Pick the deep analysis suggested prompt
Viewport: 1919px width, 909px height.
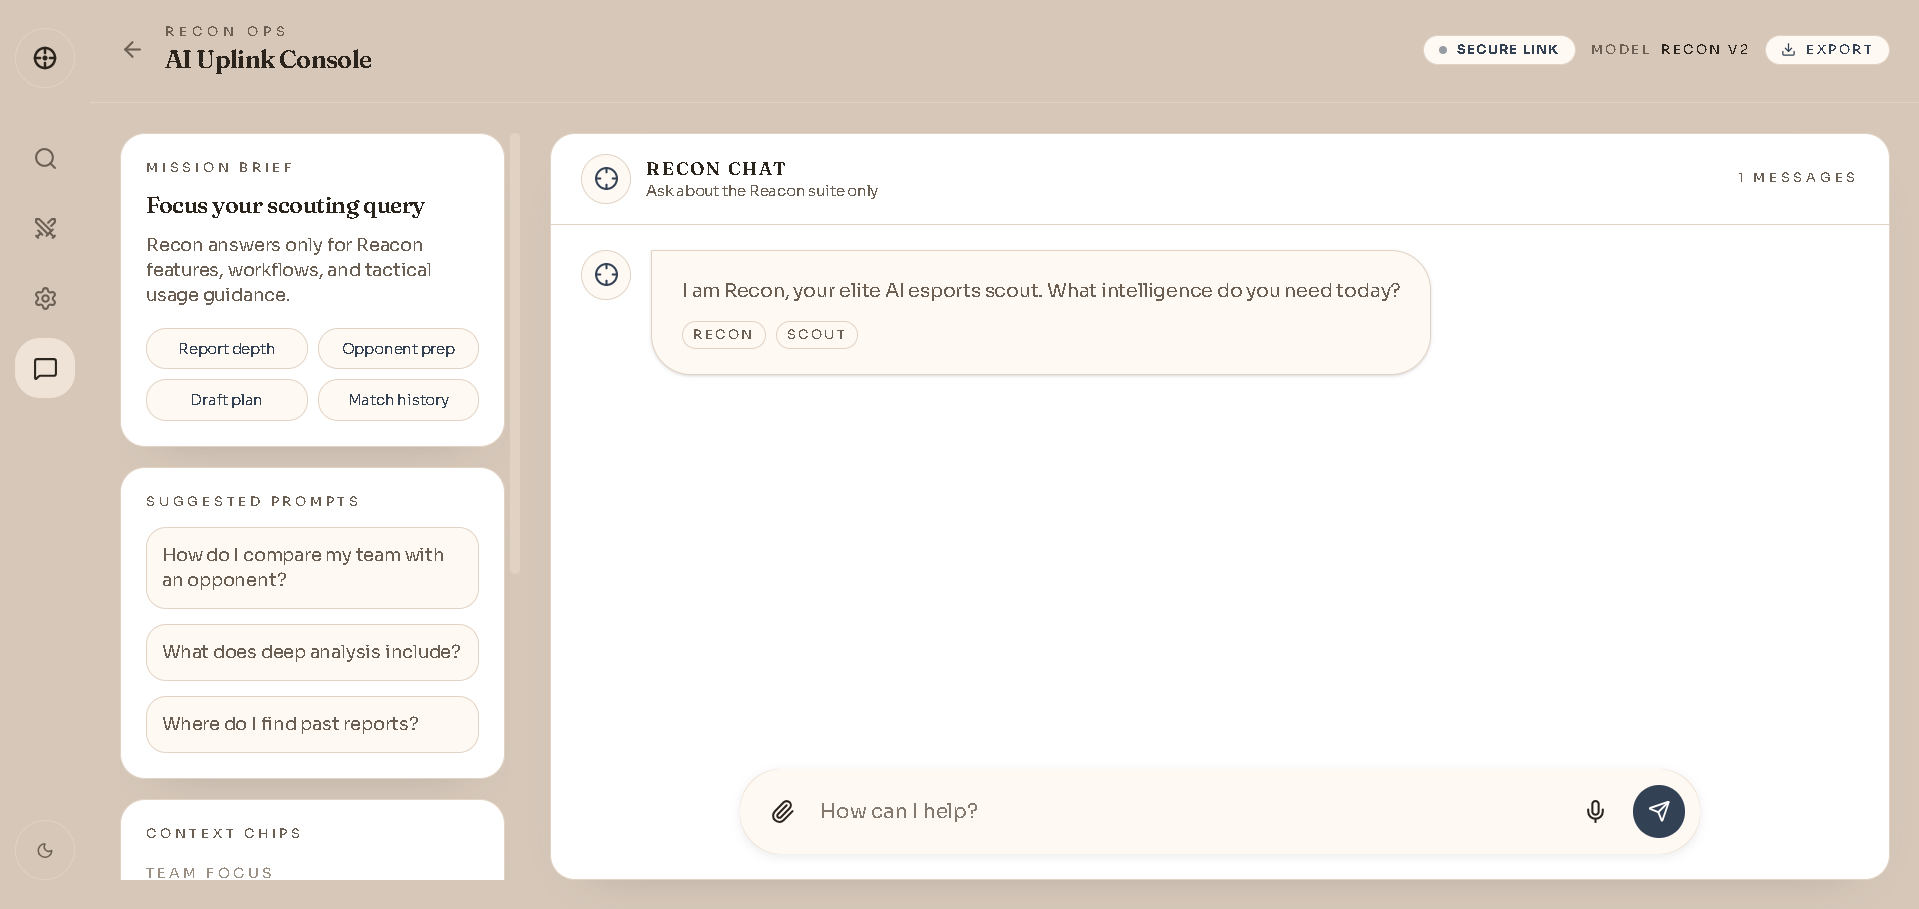(x=312, y=652)
